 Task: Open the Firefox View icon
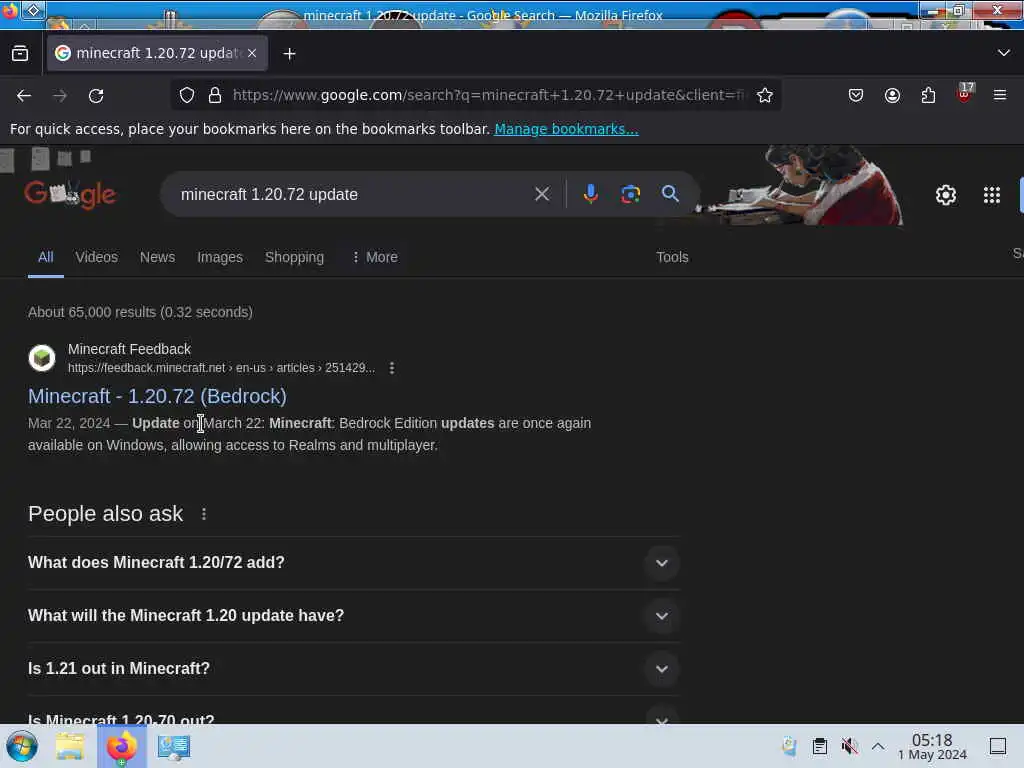[20, 54]
